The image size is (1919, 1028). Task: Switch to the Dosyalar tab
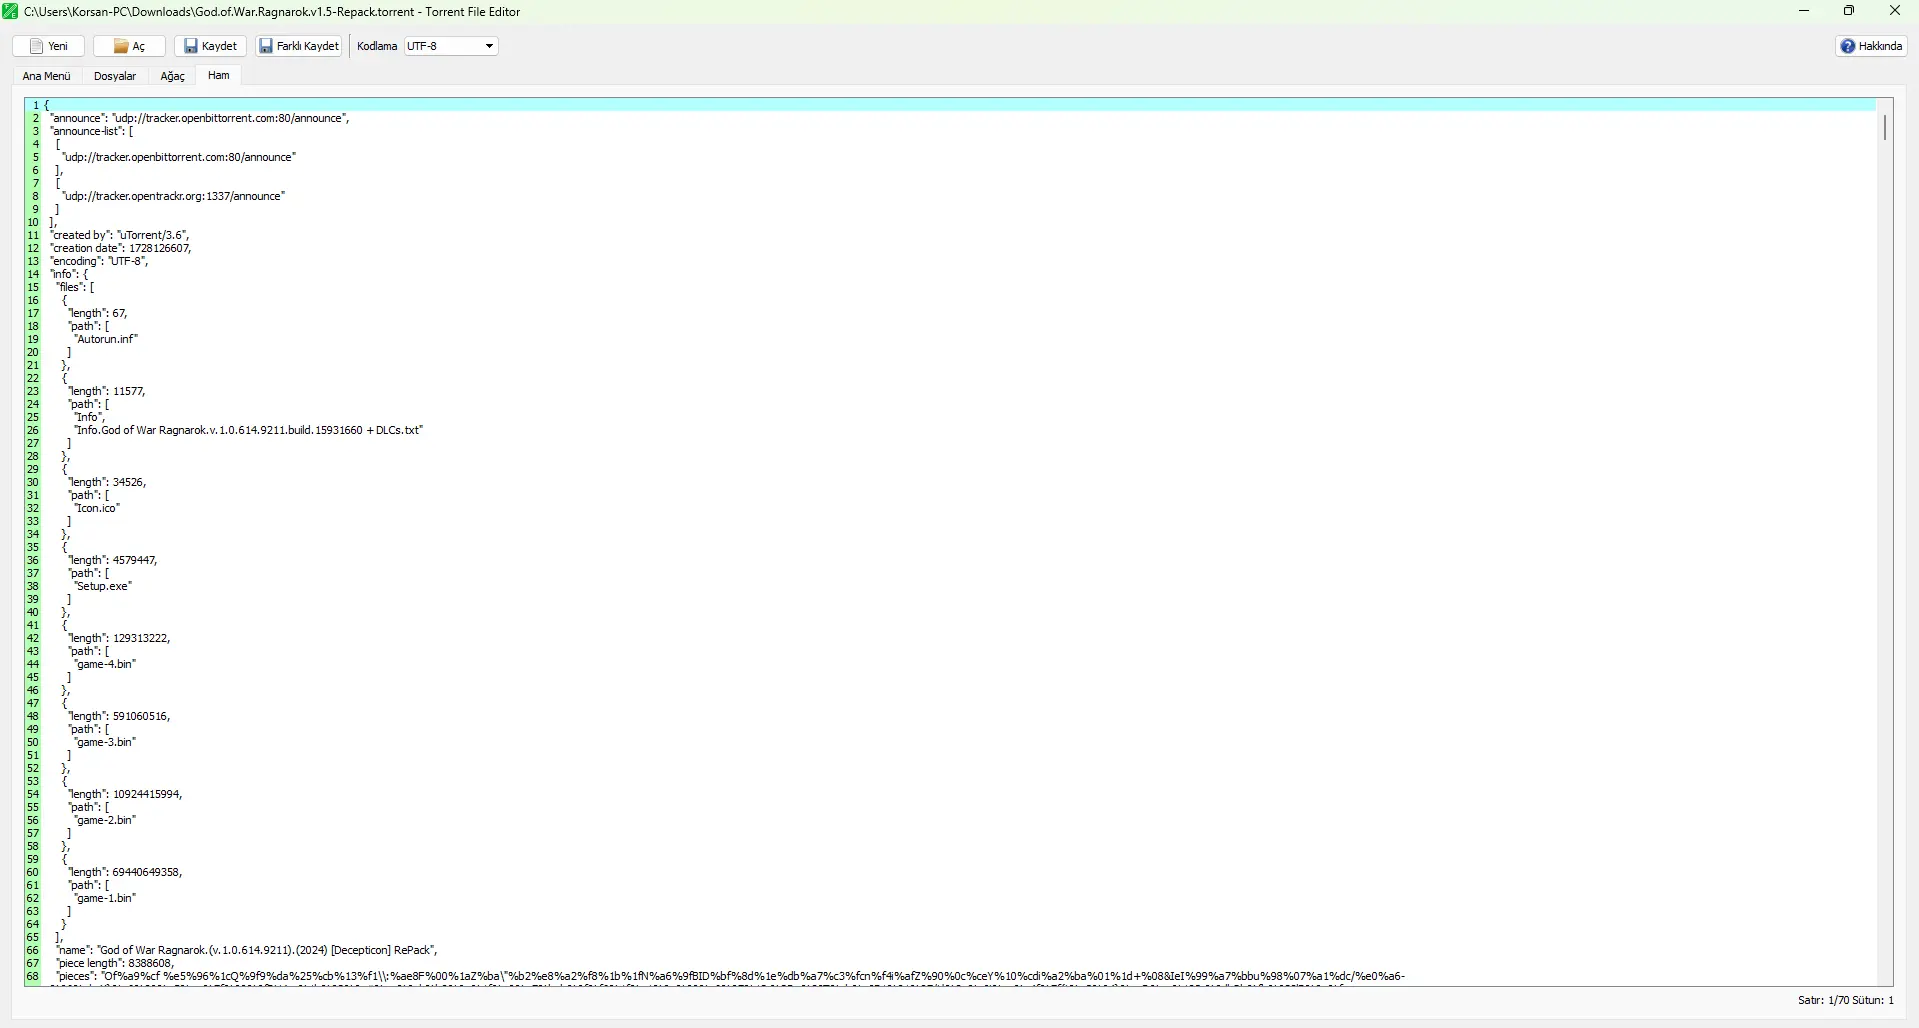tap(115, 76)
